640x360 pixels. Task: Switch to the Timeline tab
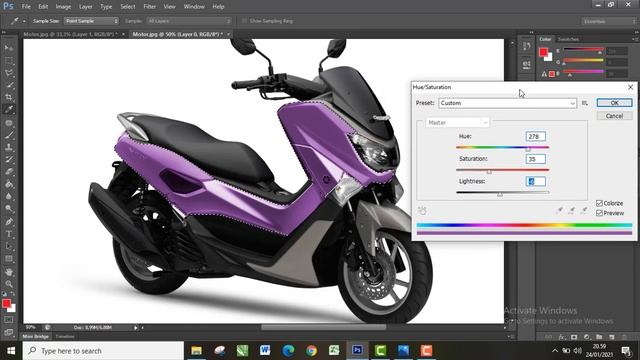[64, 337]
